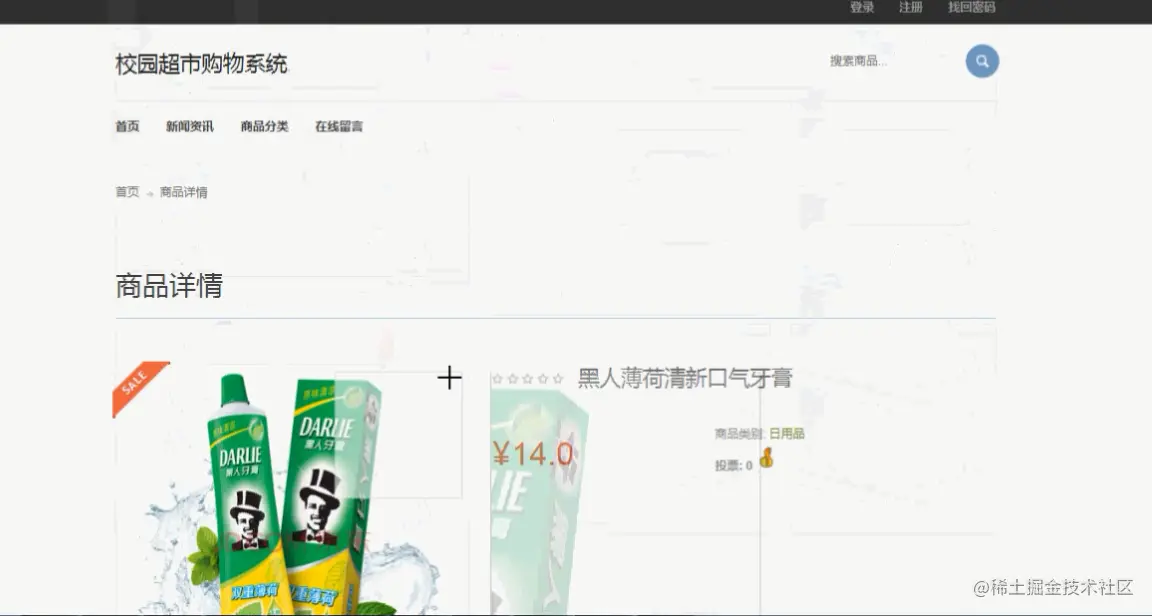Open the 注册 register link
This screenshot has height=616, width=1152.
click(x=910, y=7)
